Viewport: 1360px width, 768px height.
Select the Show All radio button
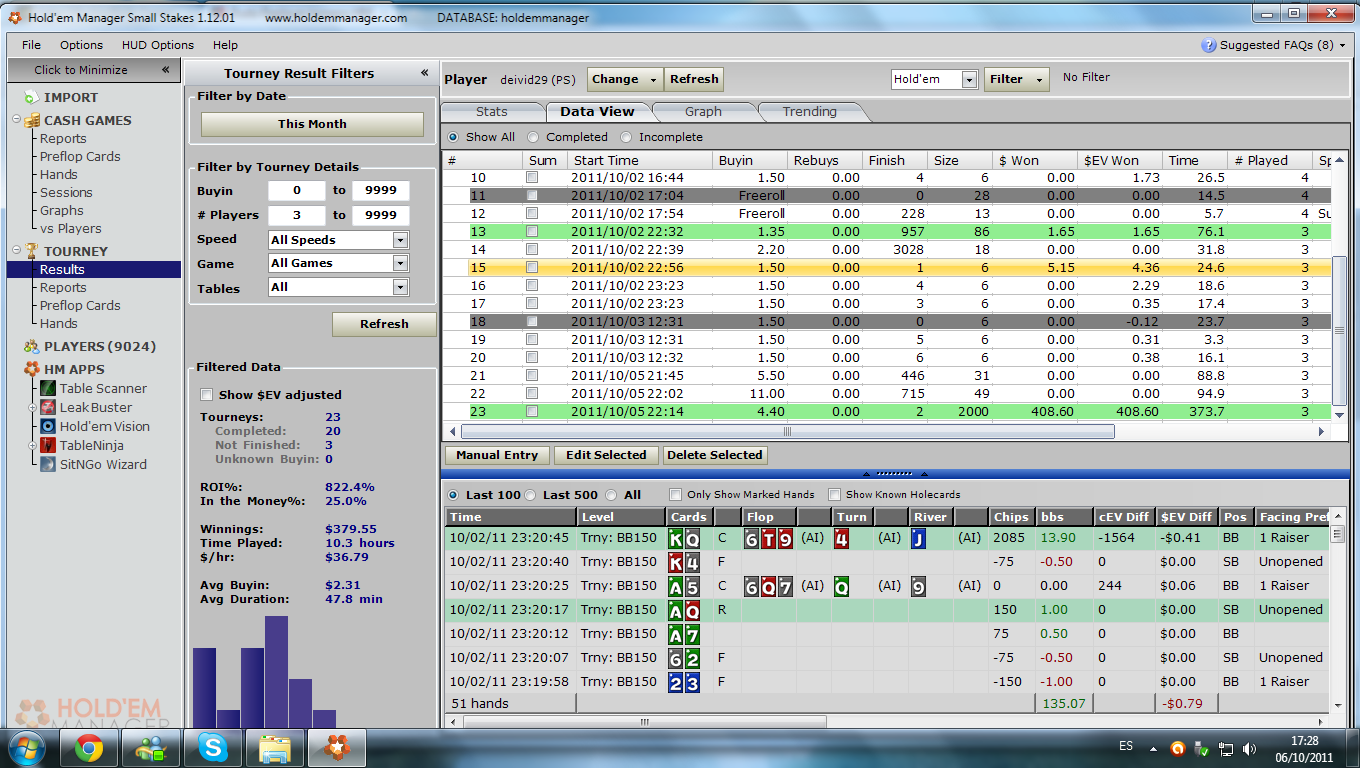[453, 137]
